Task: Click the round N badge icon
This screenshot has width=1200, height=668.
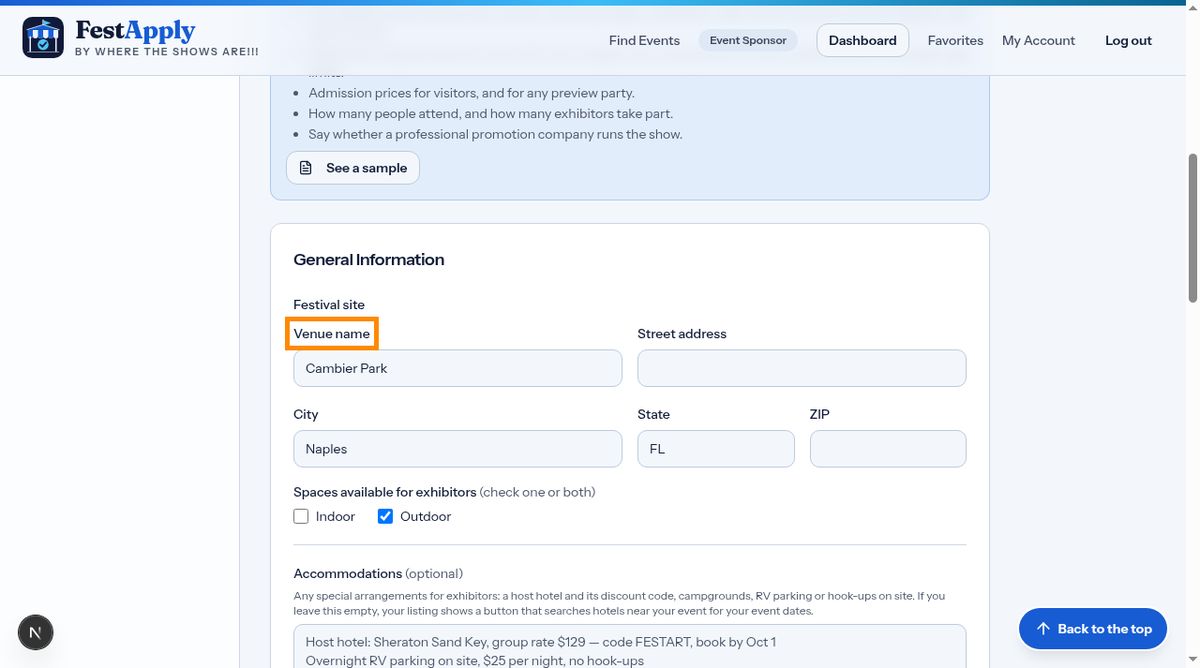Action: tap(36, 632)
